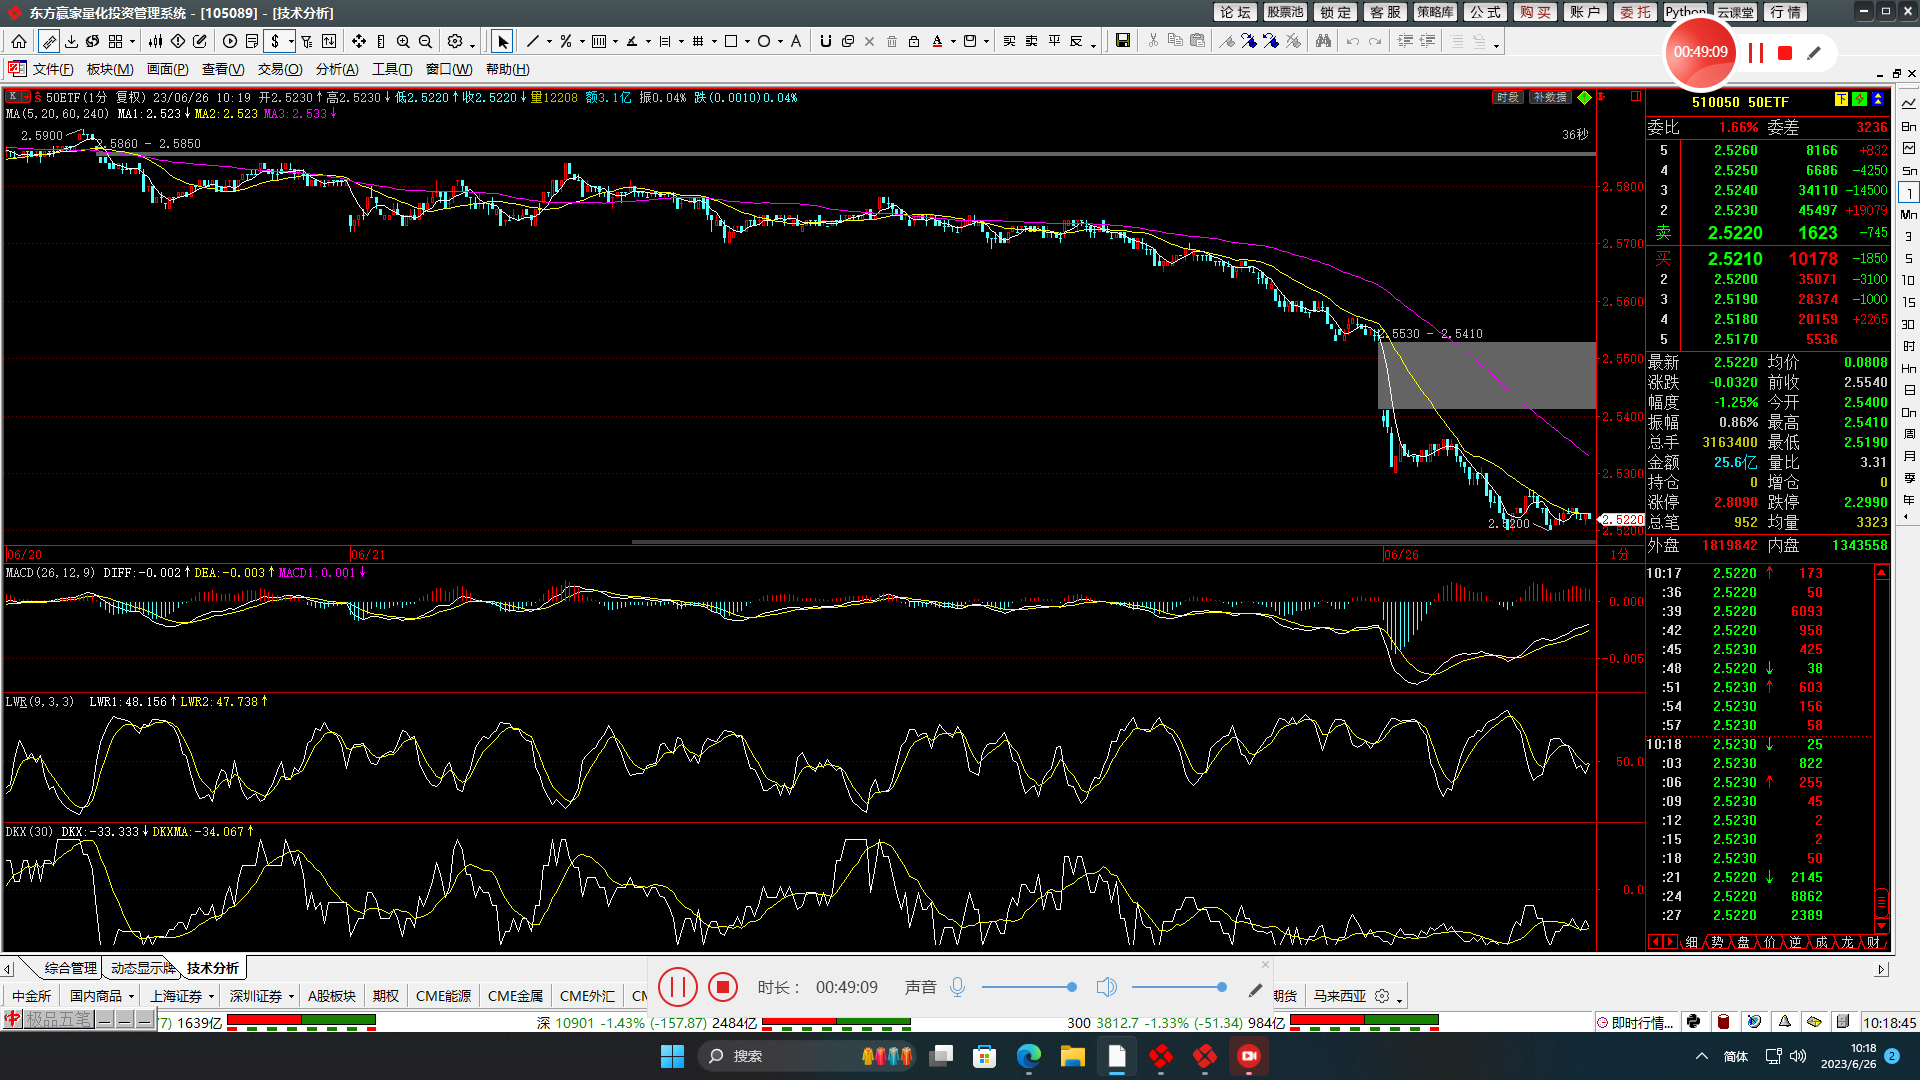Expand the grid layout dropdown arrow
The image size is (1920, 1080).
[132, 42]
